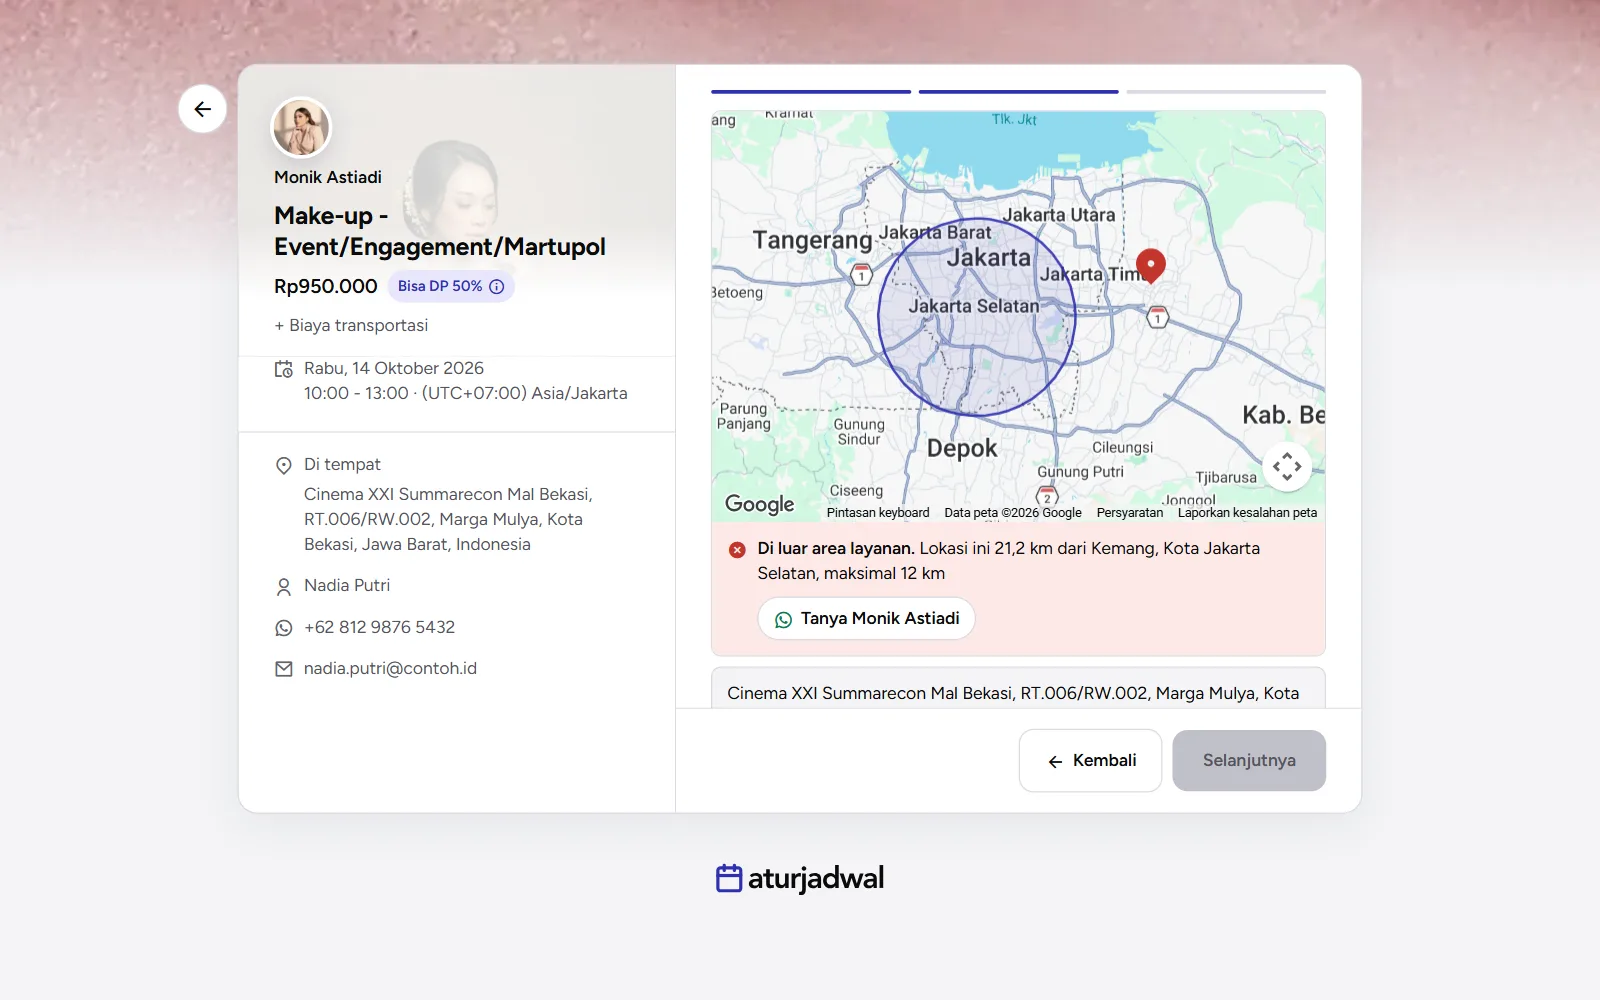This screenshot has width=1600, height=1000.
Task: Click the envelope icon beside the email
Action: (284, 669)
